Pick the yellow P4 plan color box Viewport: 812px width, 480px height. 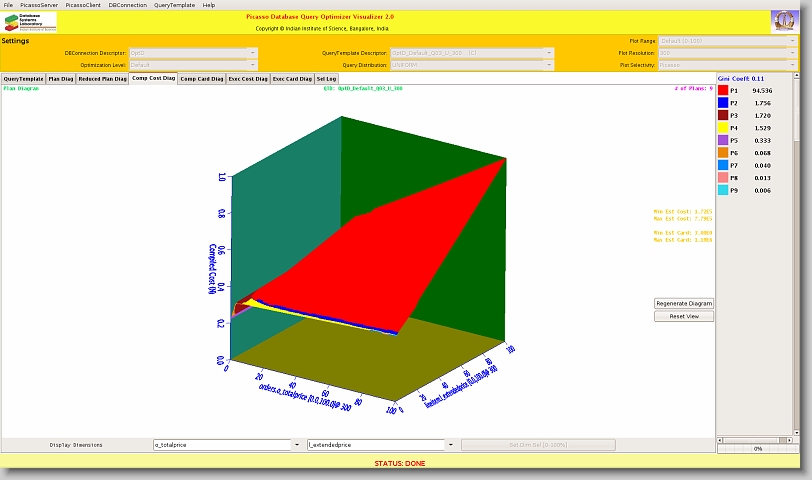[x=722, y=128]
